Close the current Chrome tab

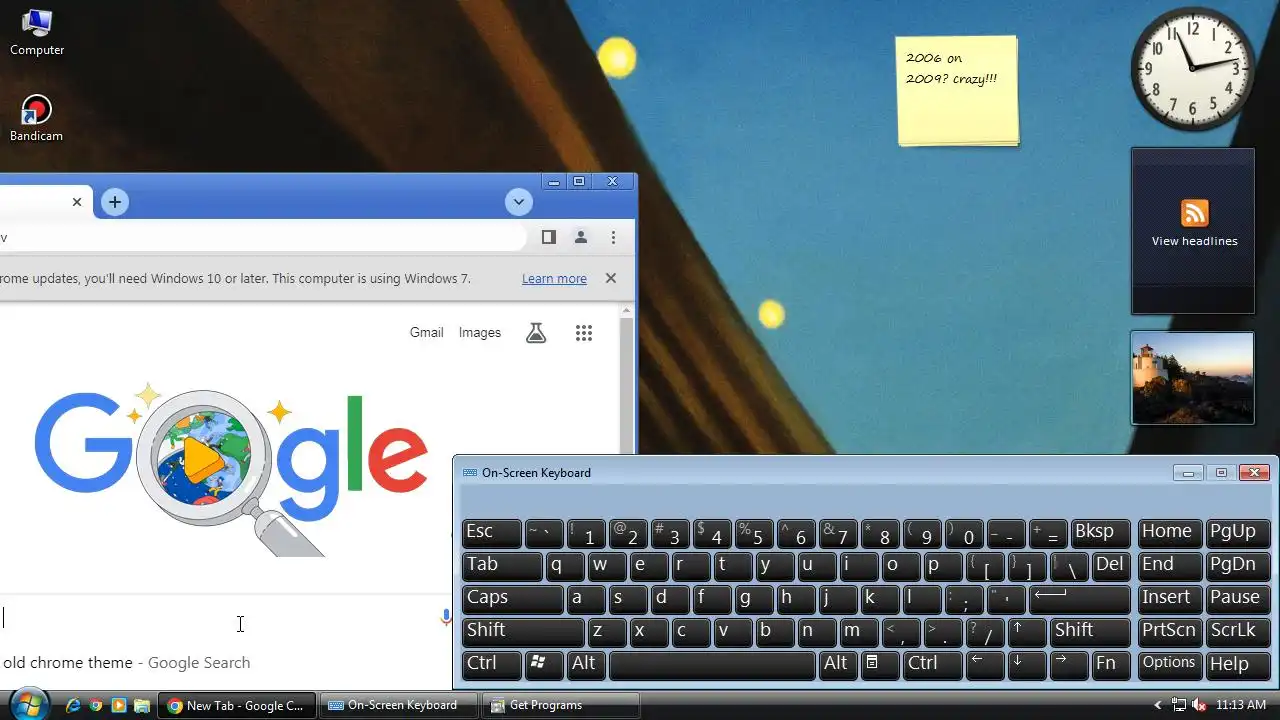coord(77,202)
